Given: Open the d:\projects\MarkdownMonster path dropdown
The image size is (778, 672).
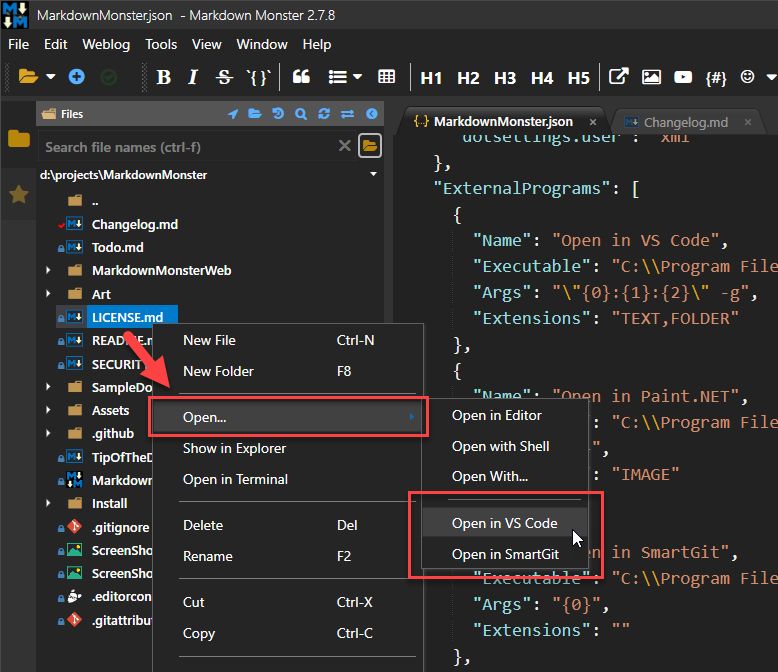Looking at the screenshot, I should click(x=373, y=174).
